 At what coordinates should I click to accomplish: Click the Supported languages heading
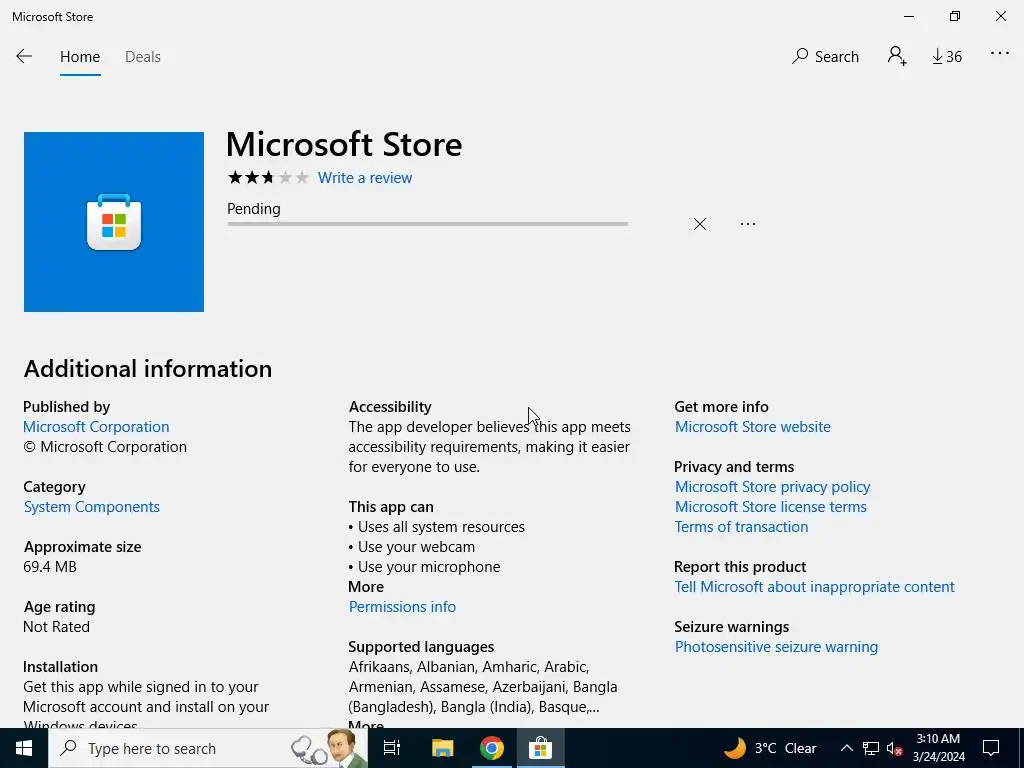(421, 647)
